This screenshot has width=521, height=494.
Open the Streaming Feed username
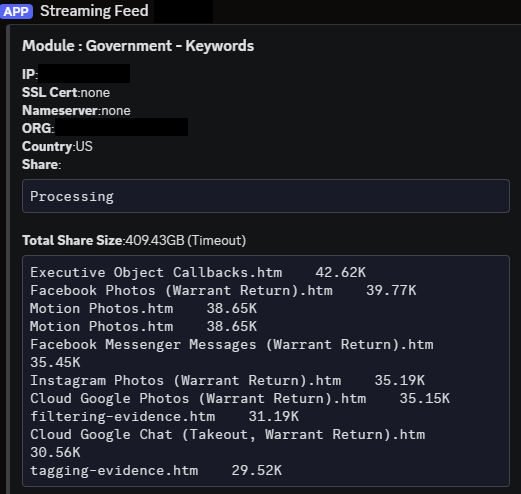point(94,11)
